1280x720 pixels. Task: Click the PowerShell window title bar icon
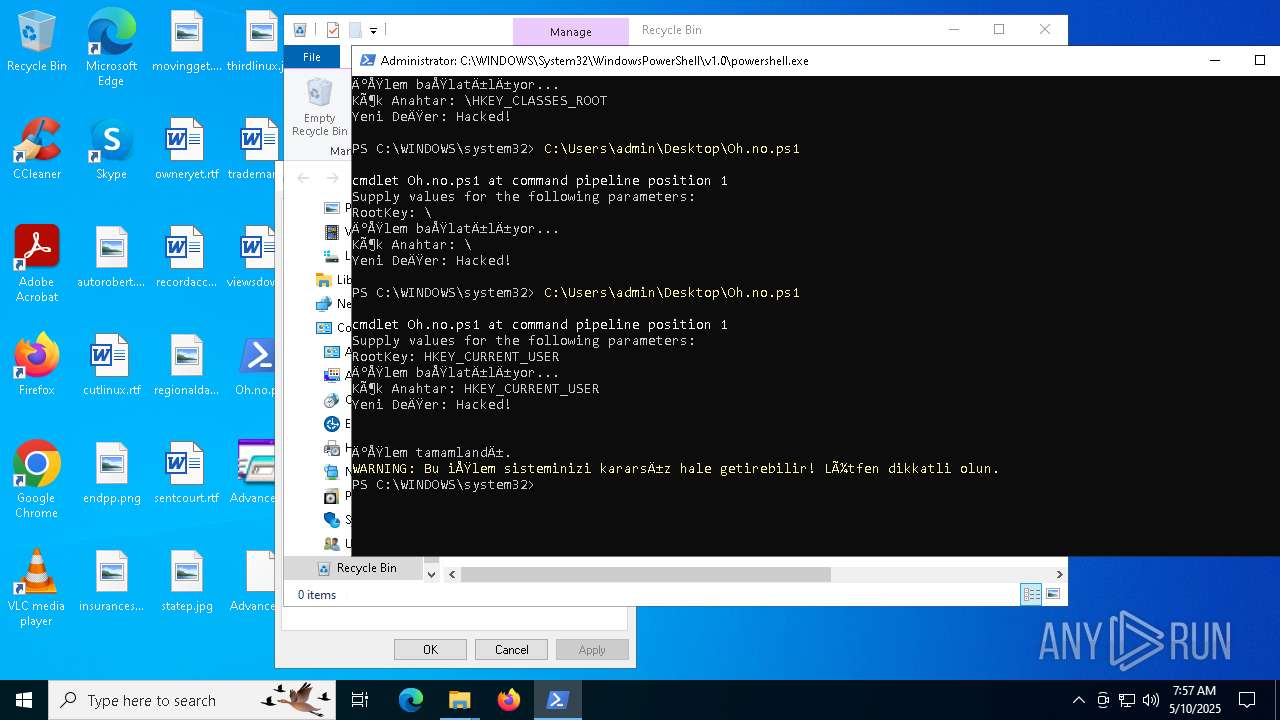pyautogui.click(x=367, y=60)
